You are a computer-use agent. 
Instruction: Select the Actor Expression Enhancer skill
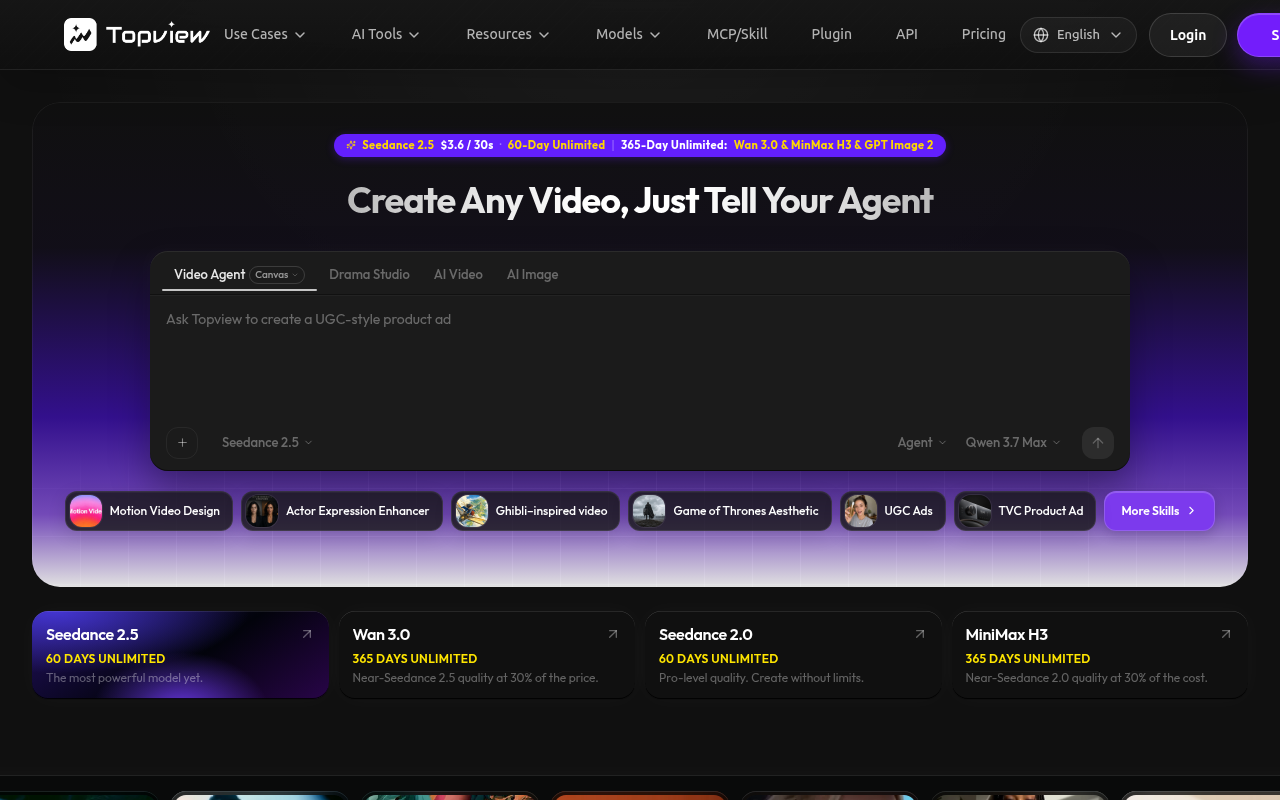pos(342,511)
